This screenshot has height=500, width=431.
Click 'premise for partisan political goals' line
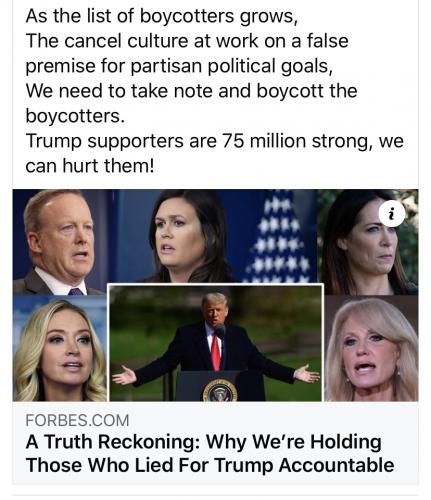point(179,66)
